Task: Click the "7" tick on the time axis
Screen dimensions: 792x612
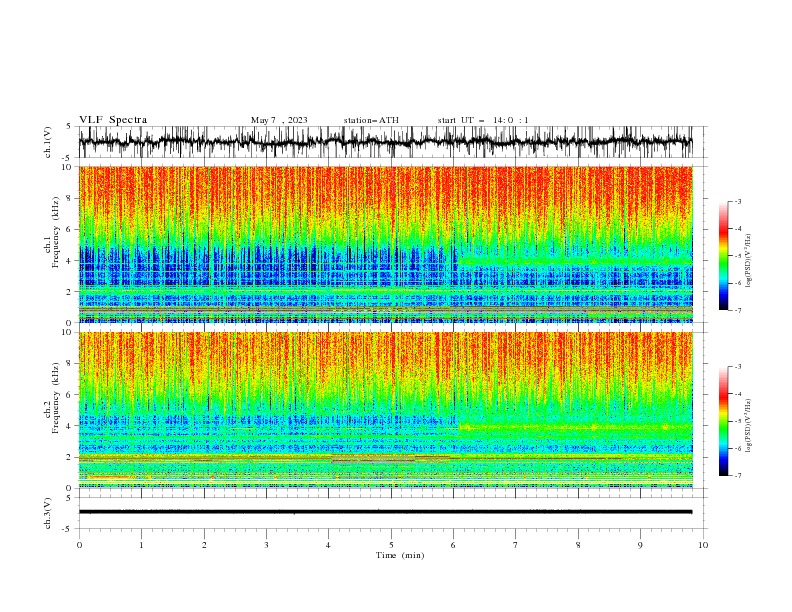Action: coord(516,545)
